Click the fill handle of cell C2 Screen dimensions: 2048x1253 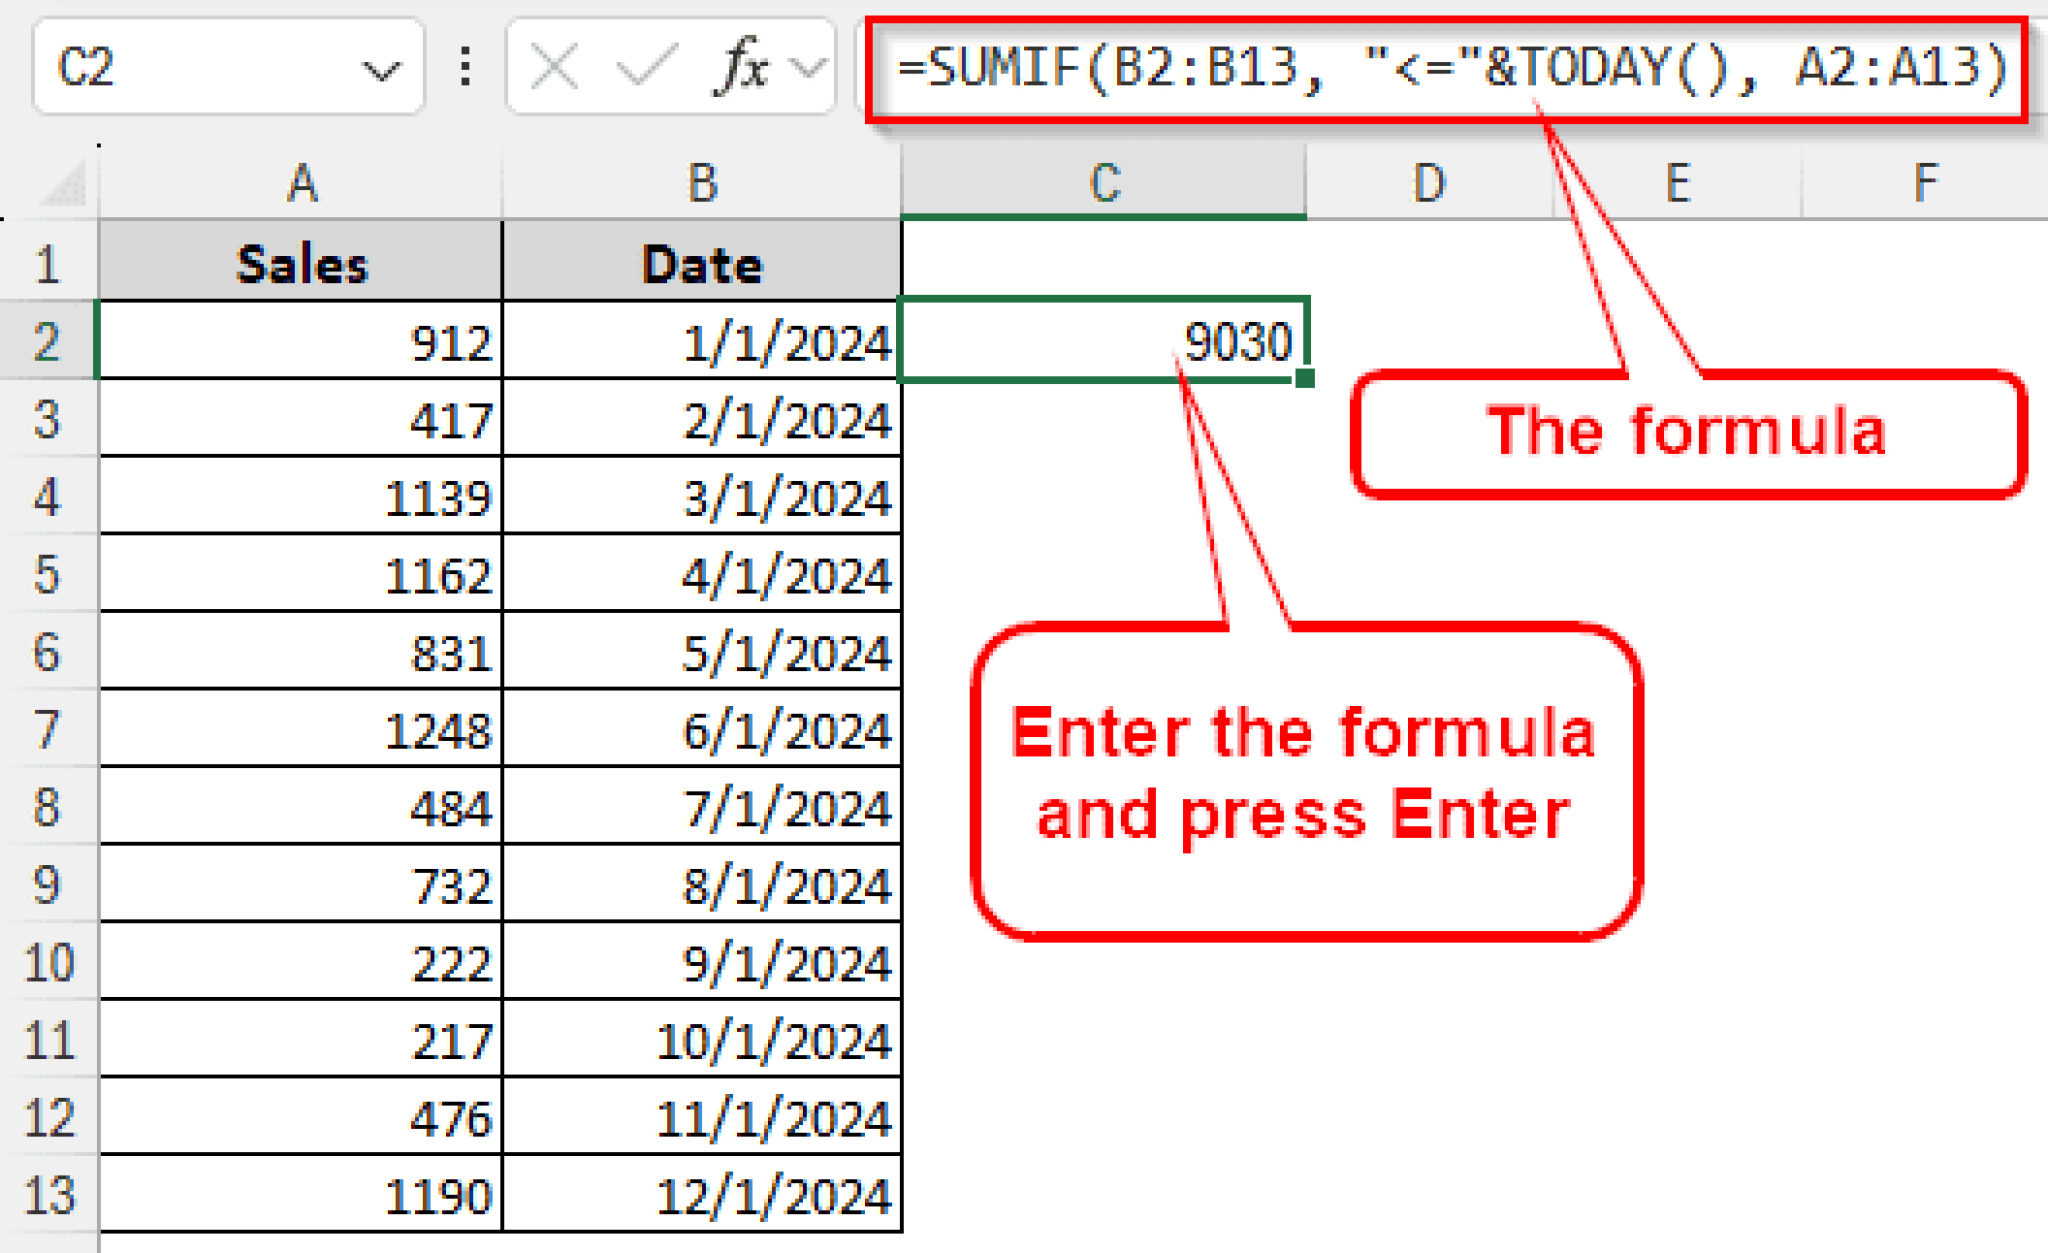[x=1304, y=378]
